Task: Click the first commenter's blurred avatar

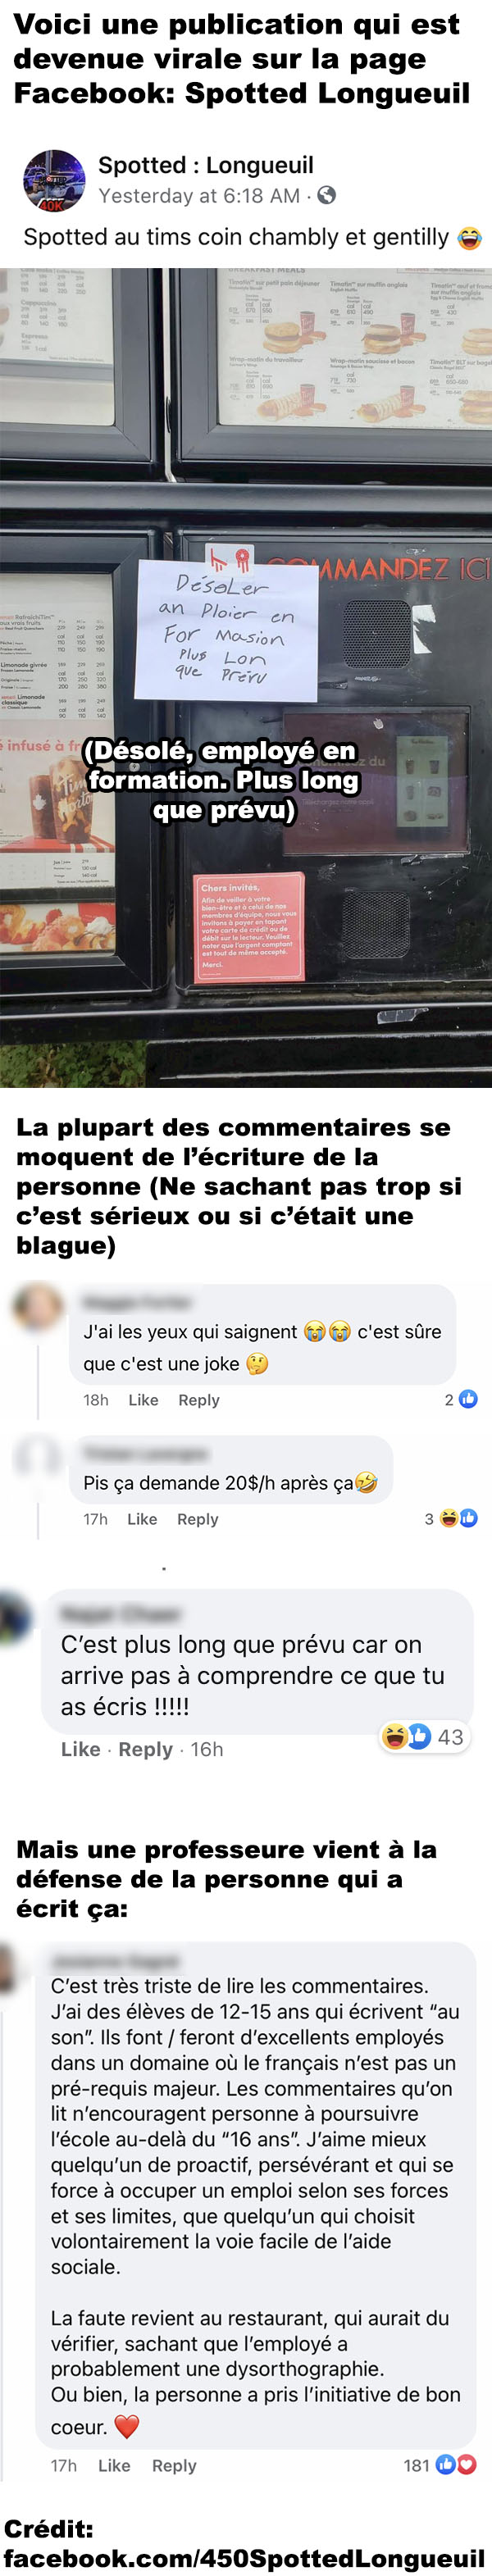Action: 36,1307
